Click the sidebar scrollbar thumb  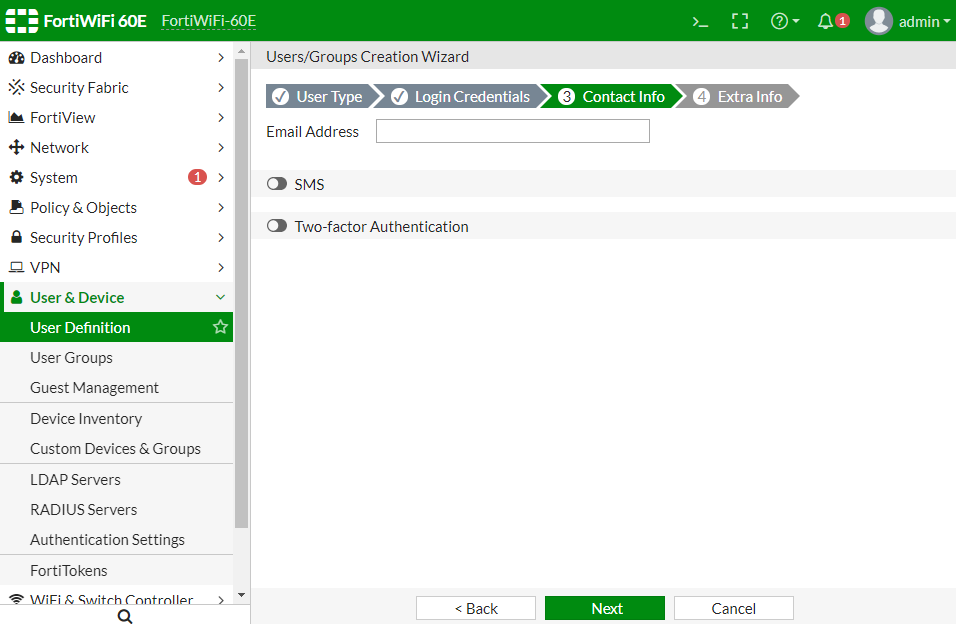point(241,293)
